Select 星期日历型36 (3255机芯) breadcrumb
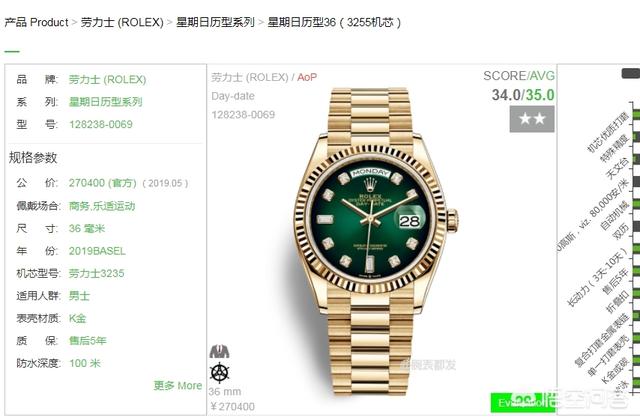 [334, 22]
